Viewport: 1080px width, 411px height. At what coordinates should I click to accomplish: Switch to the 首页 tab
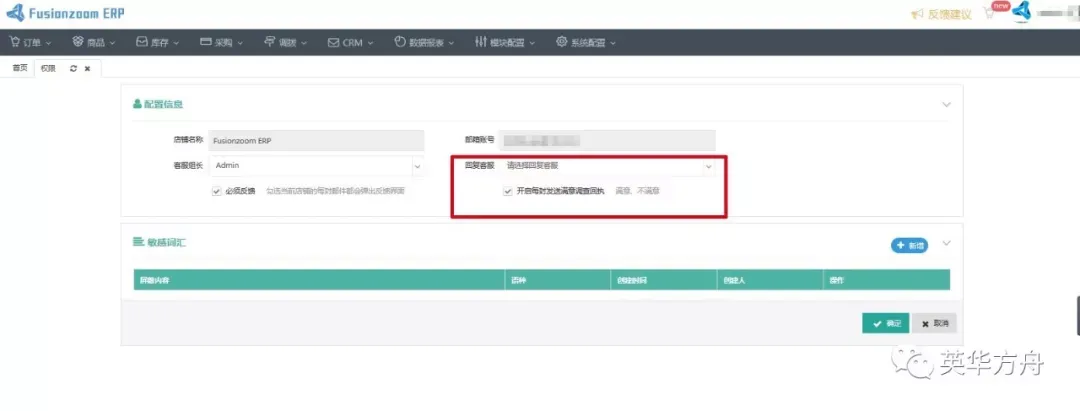pos(20,68)
